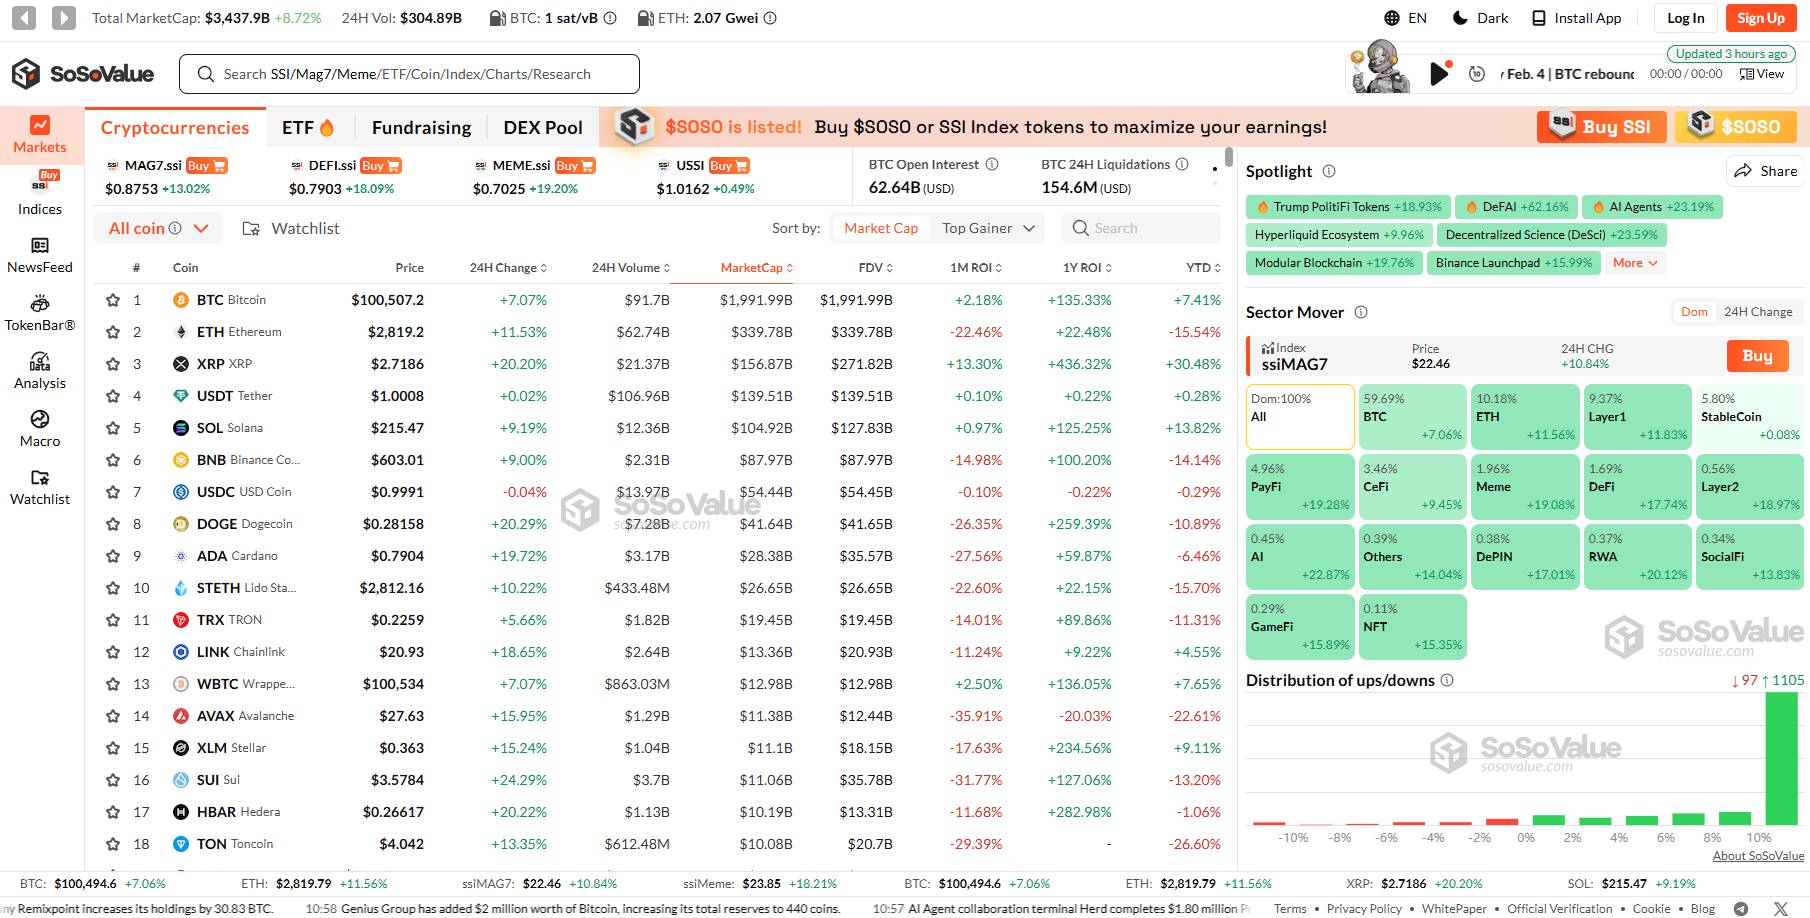Click the next arrow in ticker bar
The height and width of the screenshot is (918, 1810).
[63, 18]
